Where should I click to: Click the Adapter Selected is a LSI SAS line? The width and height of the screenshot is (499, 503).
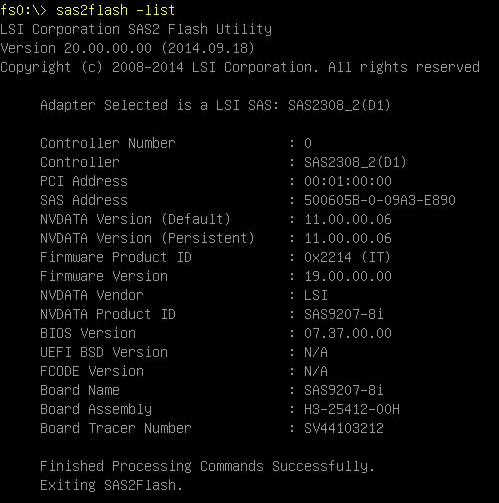(x=215, y=105)
